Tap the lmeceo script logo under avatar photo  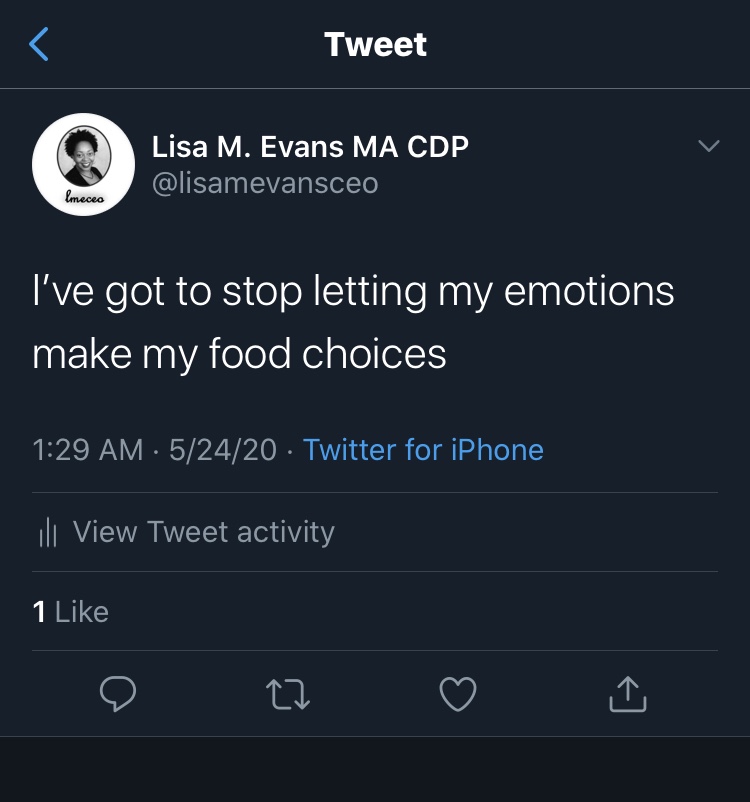click(83, 197)
